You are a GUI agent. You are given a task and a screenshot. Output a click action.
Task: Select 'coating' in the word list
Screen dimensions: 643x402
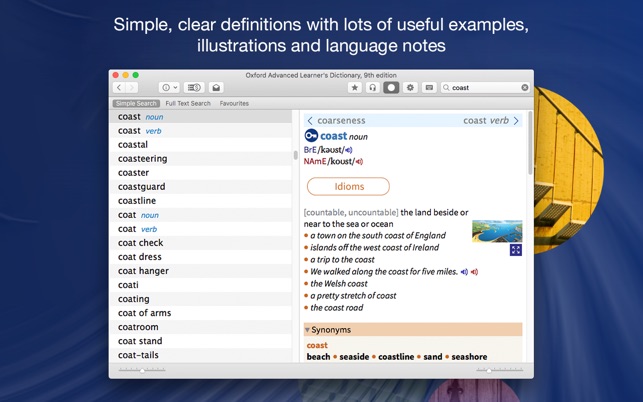[x=201, y=299]
